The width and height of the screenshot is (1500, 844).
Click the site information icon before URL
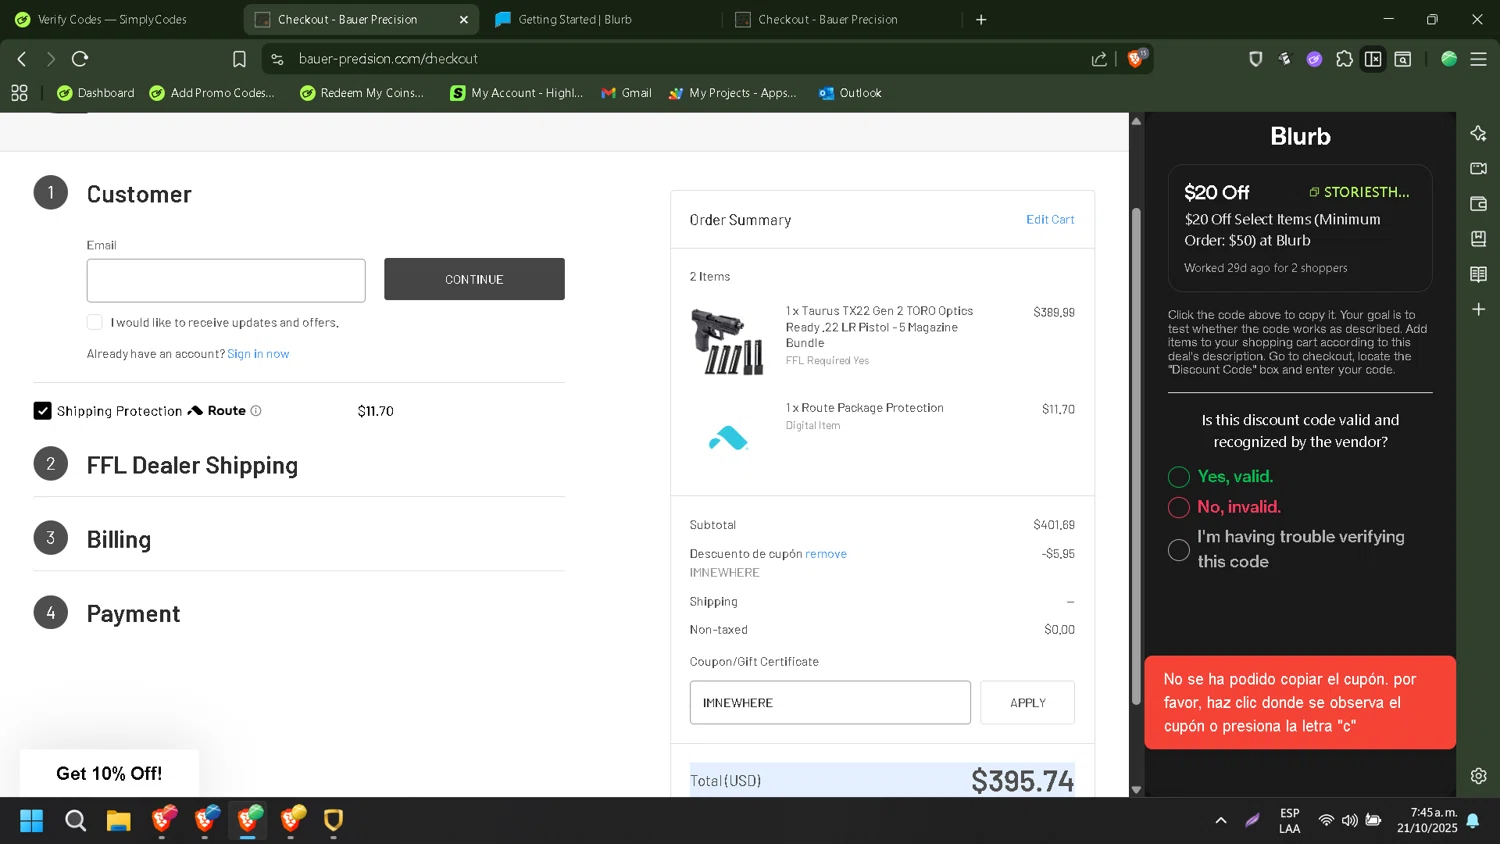coord(277,59)
